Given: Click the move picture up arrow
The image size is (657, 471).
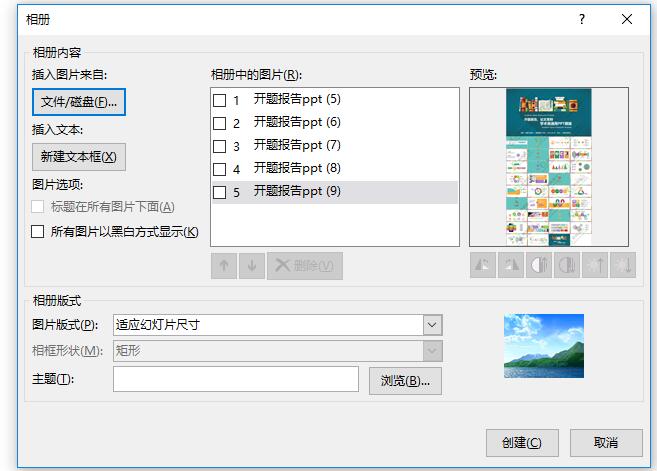Looking at the screenshot, I should click(x=224, y=266).
